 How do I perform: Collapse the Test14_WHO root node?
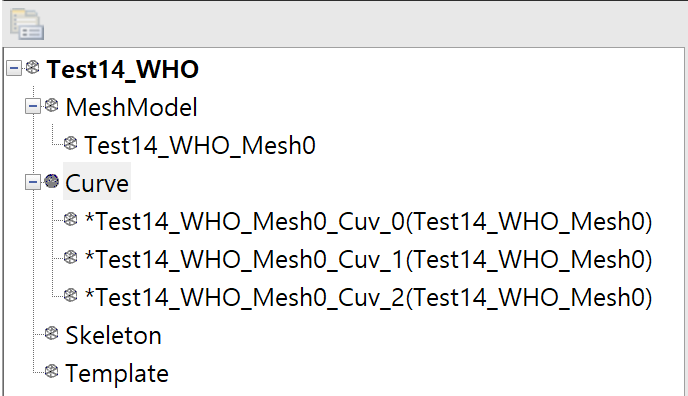[x=14, y=68]
